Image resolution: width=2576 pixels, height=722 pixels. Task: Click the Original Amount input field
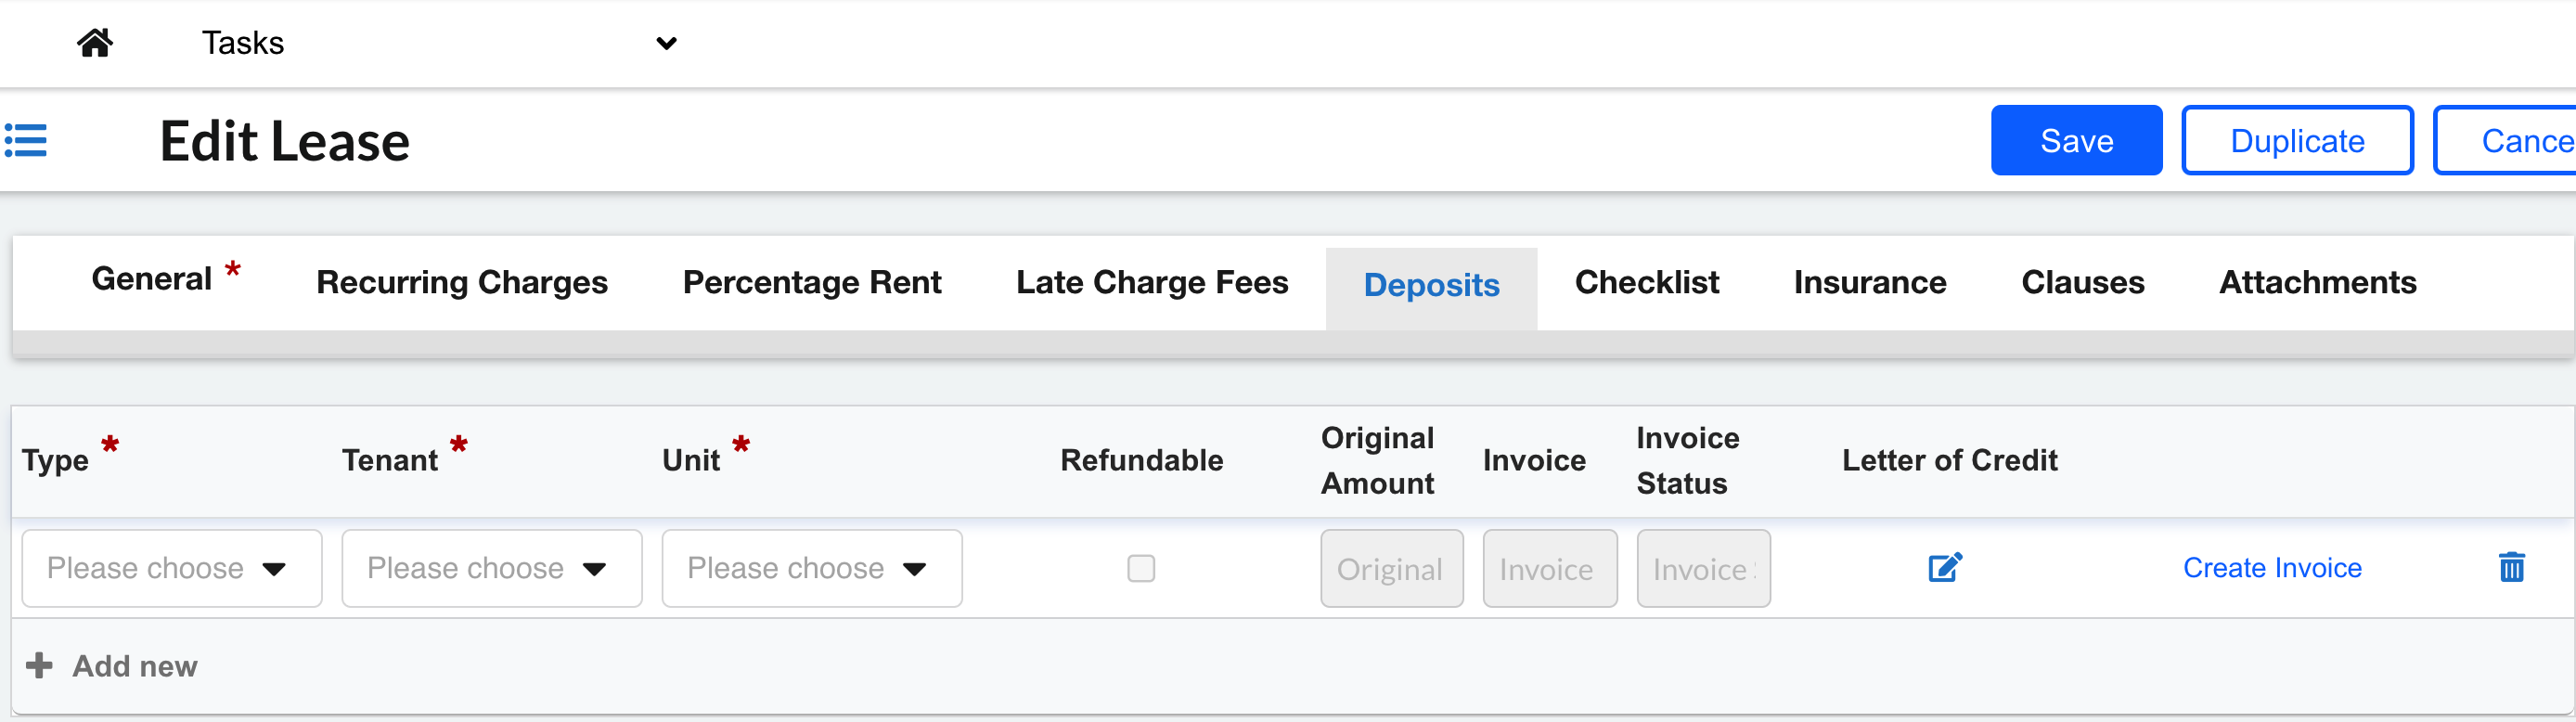[x=1392, y=568]
